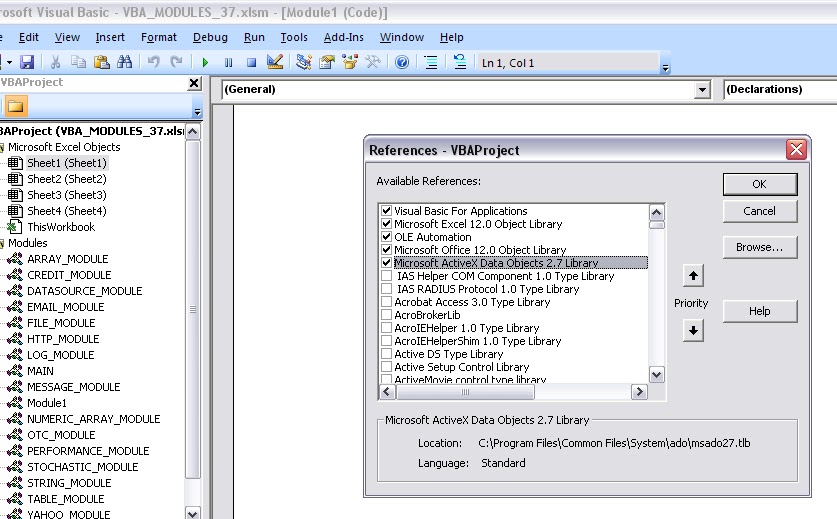This screenshot has height=519, width=837.
Task: Open Find with the binoculars icon
Action: click(124, 62)
